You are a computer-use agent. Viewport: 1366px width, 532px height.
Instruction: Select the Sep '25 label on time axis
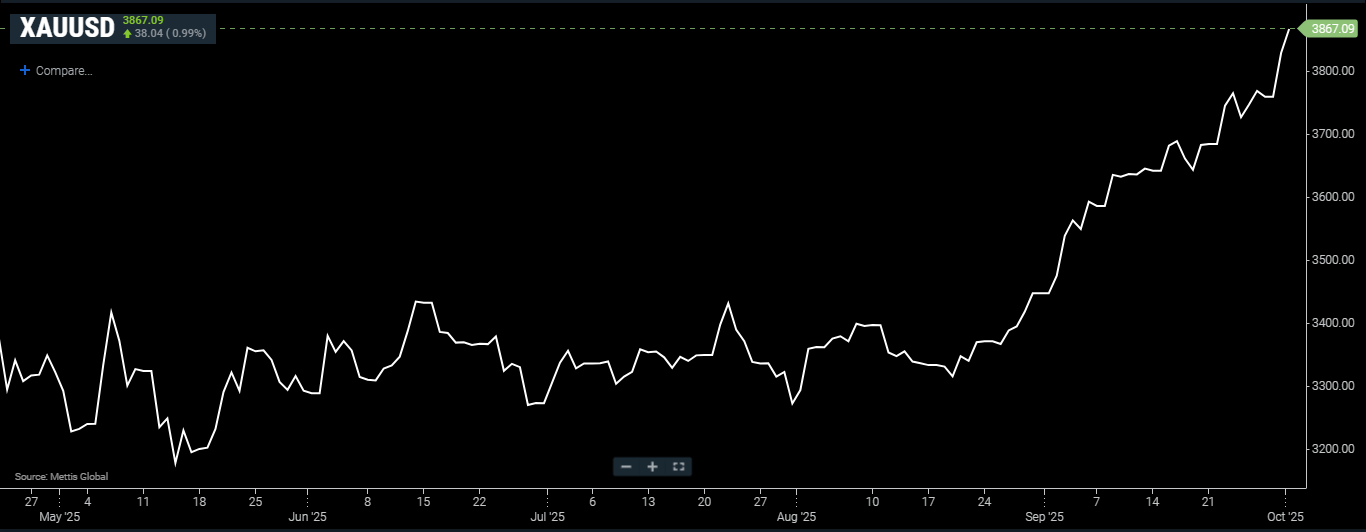(1044, 517)
